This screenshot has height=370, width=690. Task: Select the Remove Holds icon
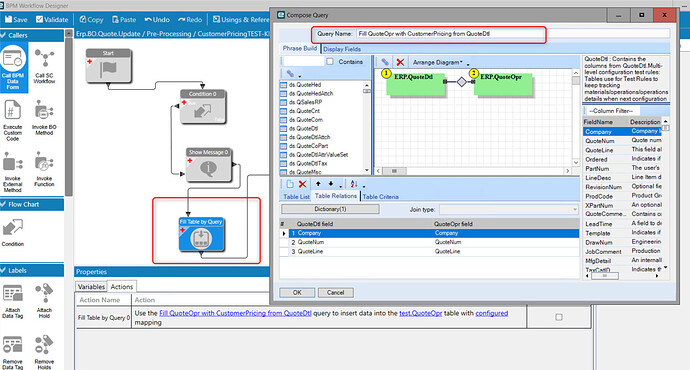click(44, 352)
